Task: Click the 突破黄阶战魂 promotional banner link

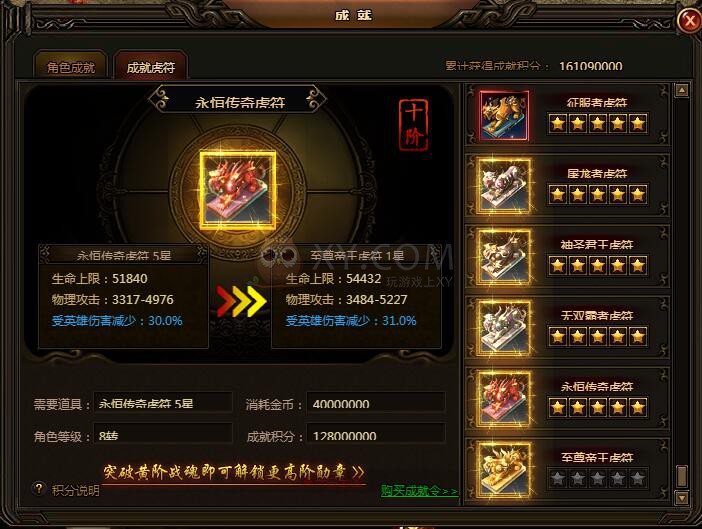Action: 234,473
